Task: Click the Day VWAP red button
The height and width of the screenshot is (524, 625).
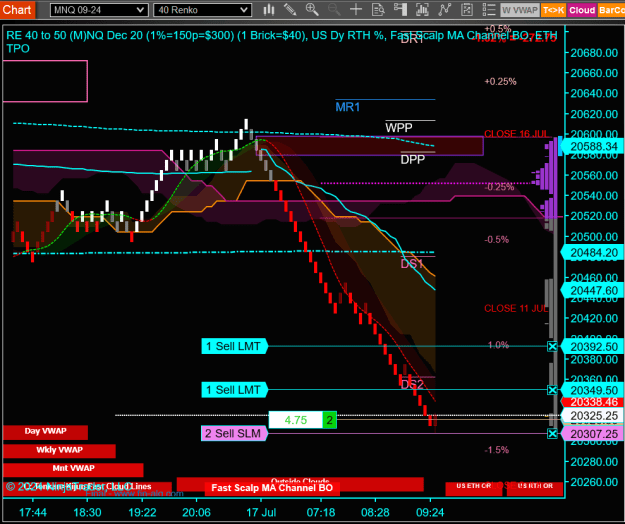Action: (45, 432)
